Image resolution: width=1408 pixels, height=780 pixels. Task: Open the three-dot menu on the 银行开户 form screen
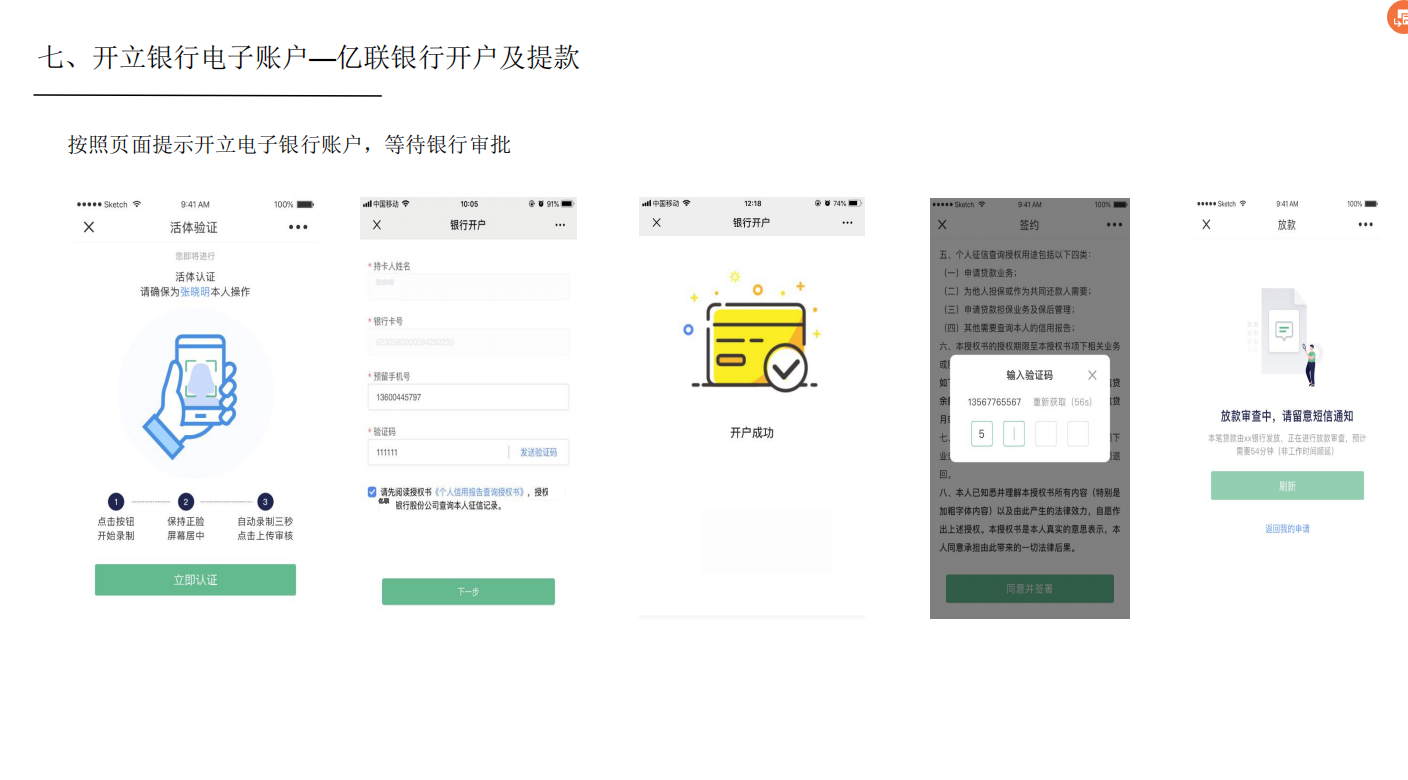(x=560, y=225)
